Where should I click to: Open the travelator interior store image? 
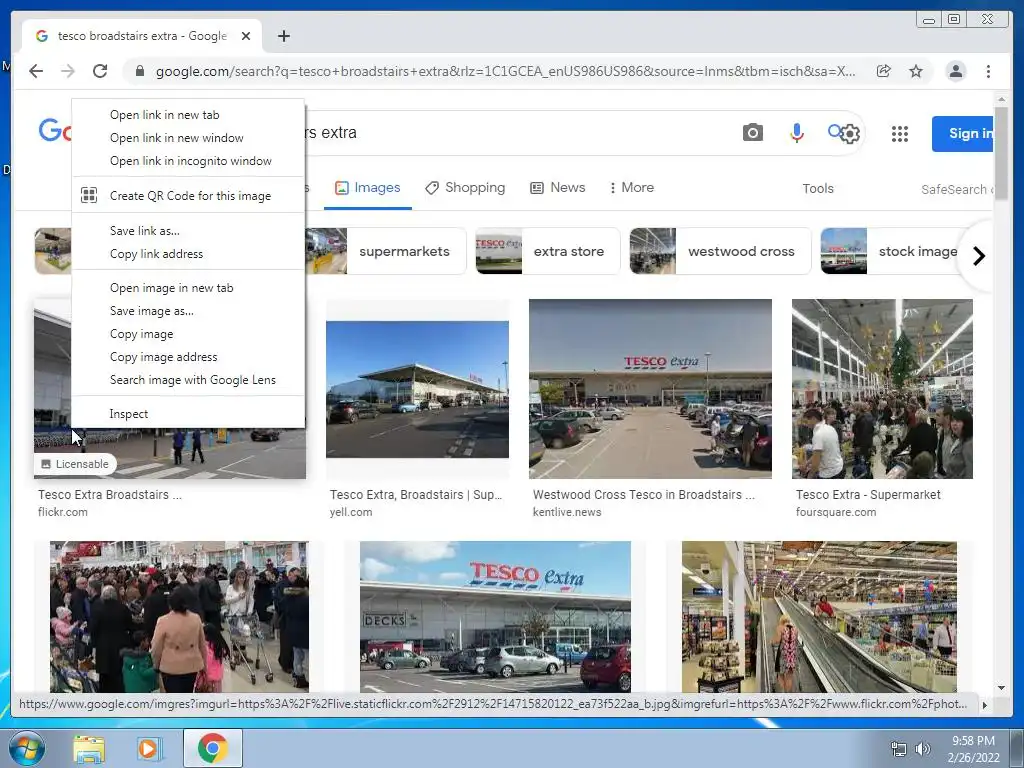pos(819,616)
